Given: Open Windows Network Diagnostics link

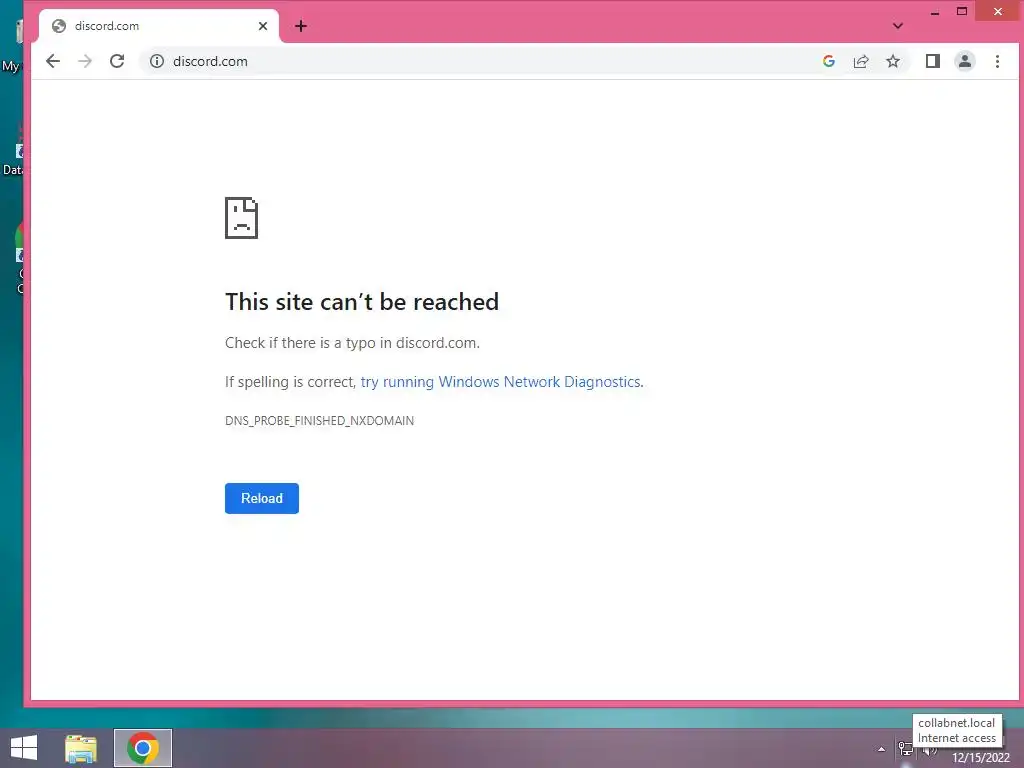Looking at the screenshot, I should click(x=502, y=382).
